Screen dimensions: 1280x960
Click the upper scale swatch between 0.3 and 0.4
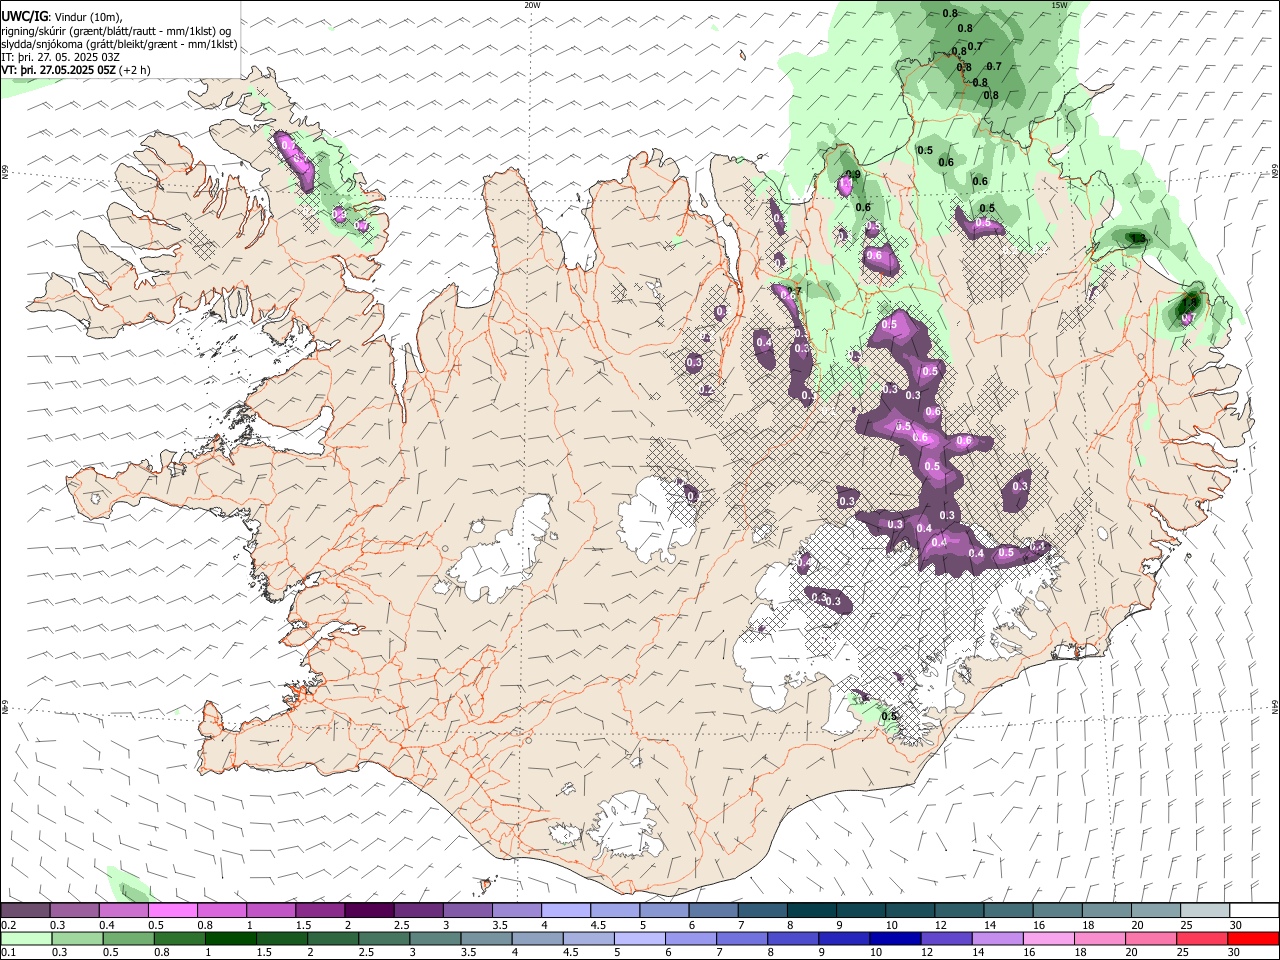point(75,911)
